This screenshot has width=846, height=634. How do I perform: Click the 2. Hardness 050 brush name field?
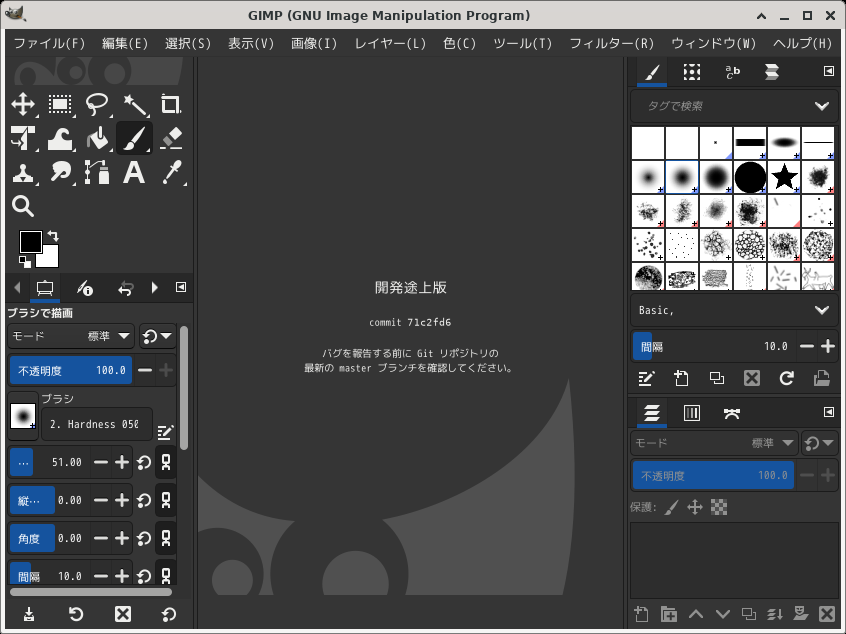(96, 424)
